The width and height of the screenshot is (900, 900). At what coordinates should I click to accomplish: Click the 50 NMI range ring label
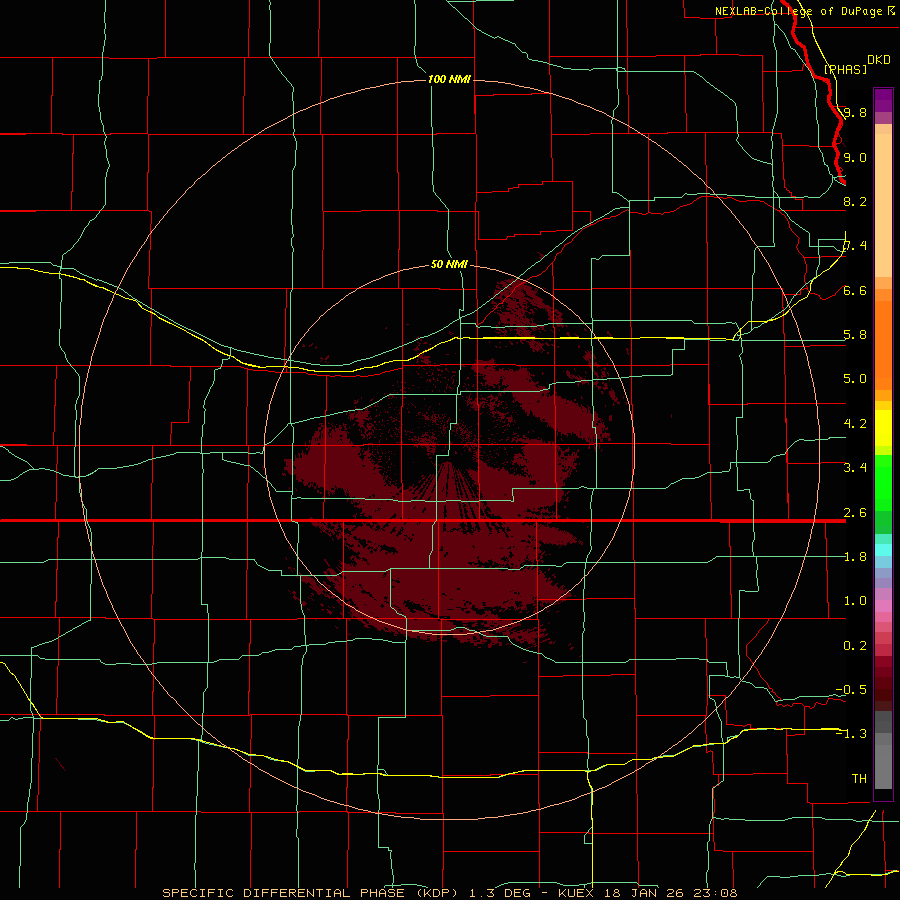(449, 264)
